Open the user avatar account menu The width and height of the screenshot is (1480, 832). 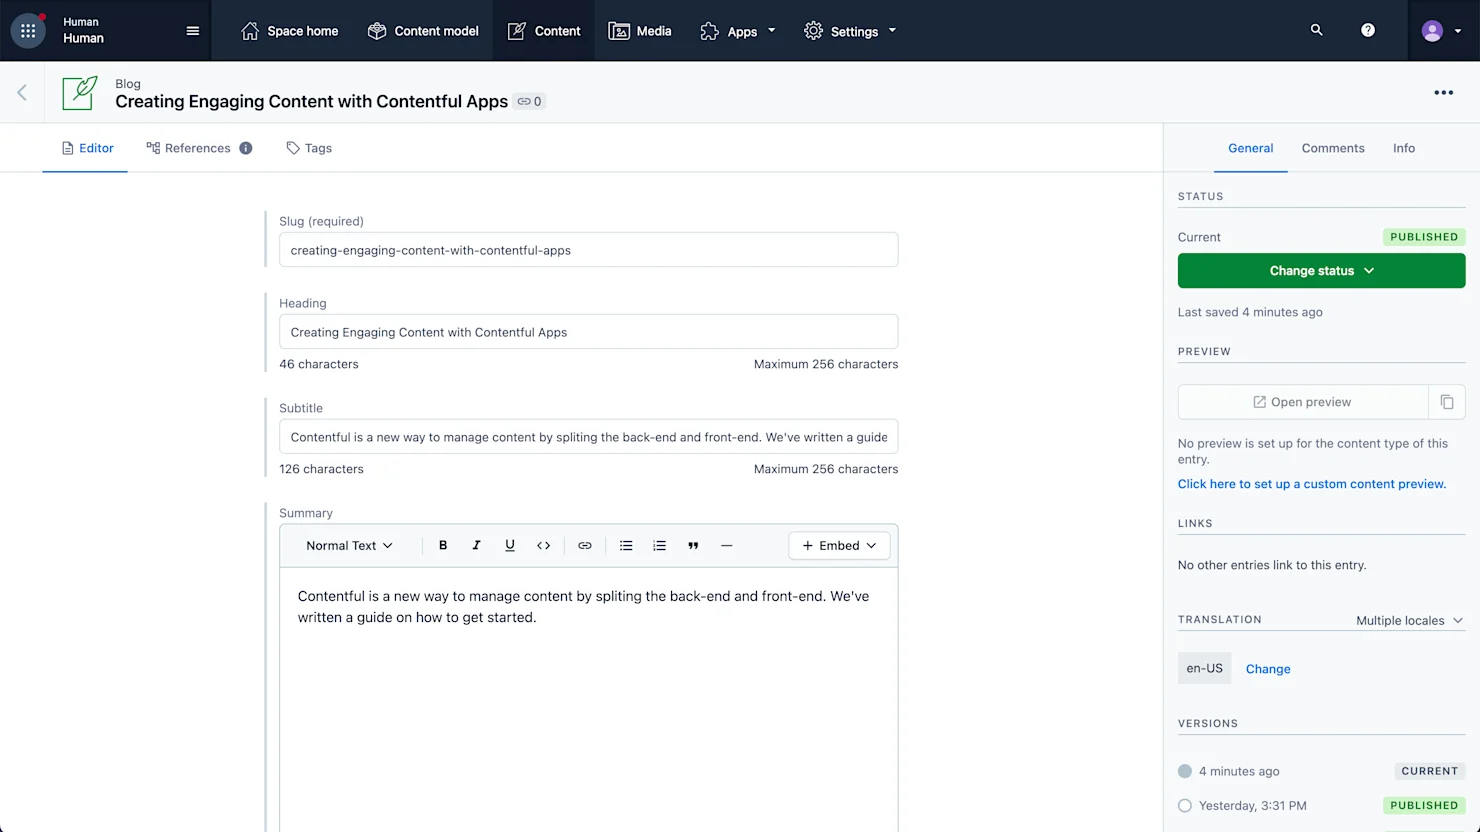click(x=1442, y=31)
